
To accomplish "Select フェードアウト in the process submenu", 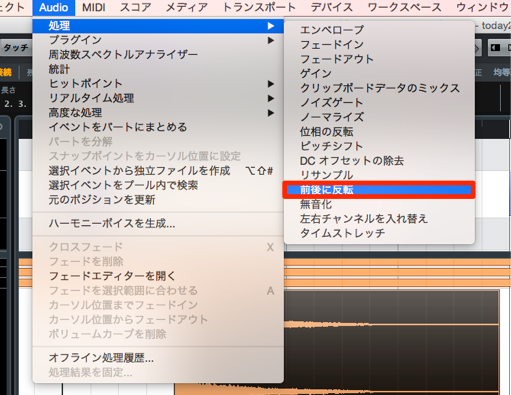I will [x=379, y=59].
